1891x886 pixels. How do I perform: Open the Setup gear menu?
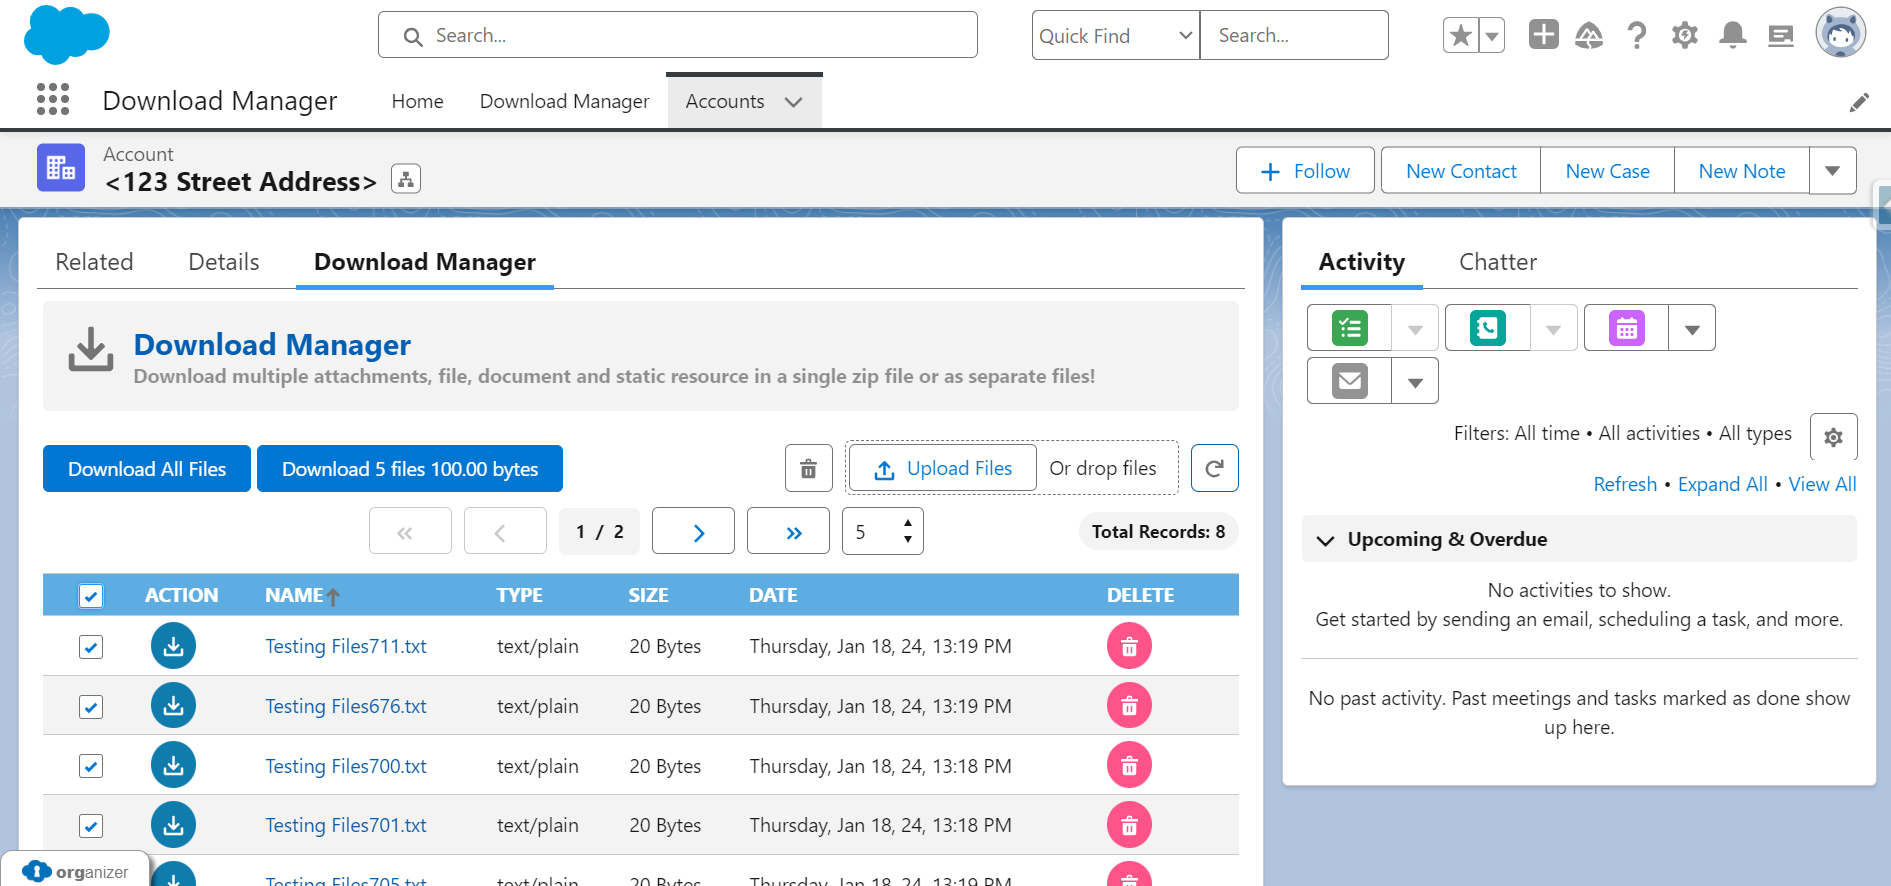[1684, 36]
